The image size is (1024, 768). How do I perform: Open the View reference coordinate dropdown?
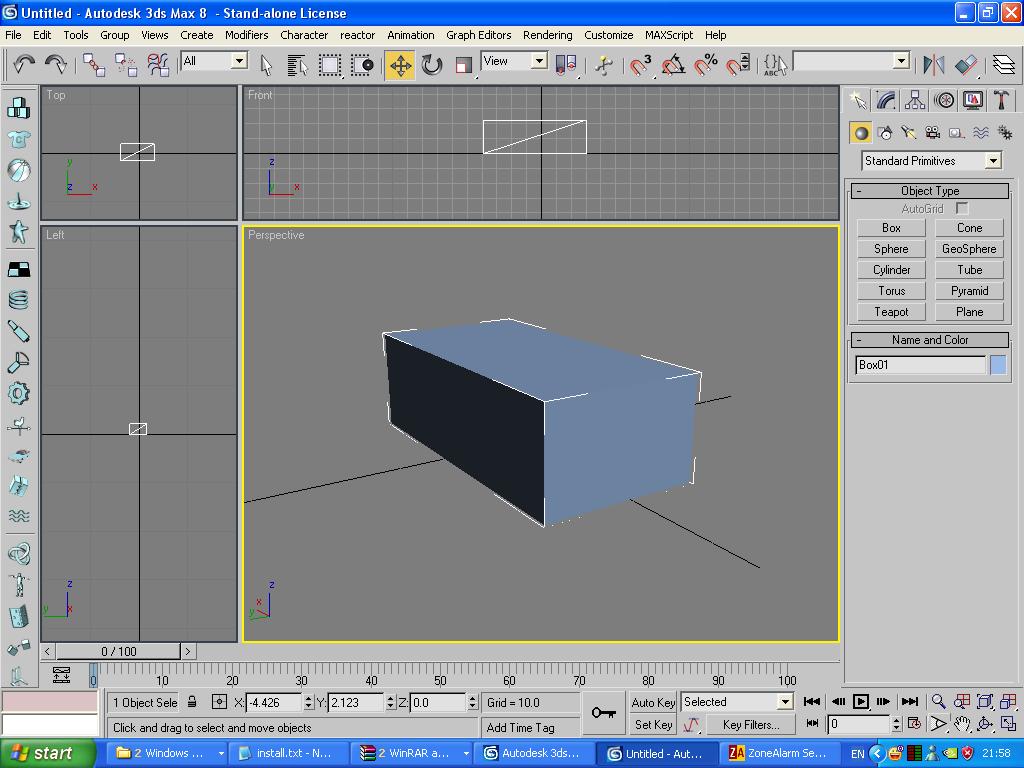tap(538, 61)
